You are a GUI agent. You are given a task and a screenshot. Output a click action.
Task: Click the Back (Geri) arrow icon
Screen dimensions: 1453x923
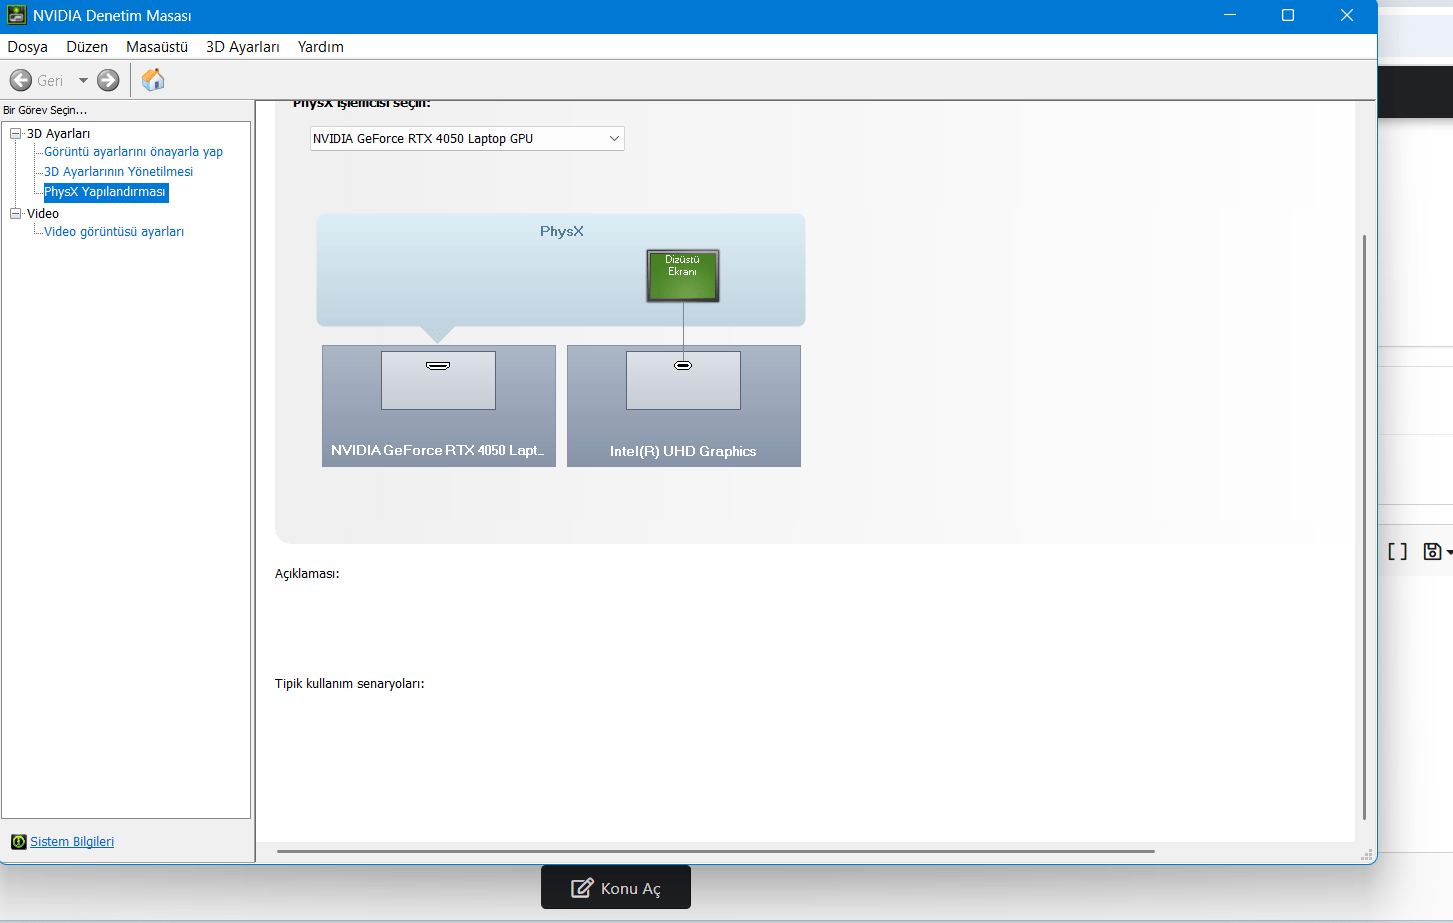(x=21, y=80)
